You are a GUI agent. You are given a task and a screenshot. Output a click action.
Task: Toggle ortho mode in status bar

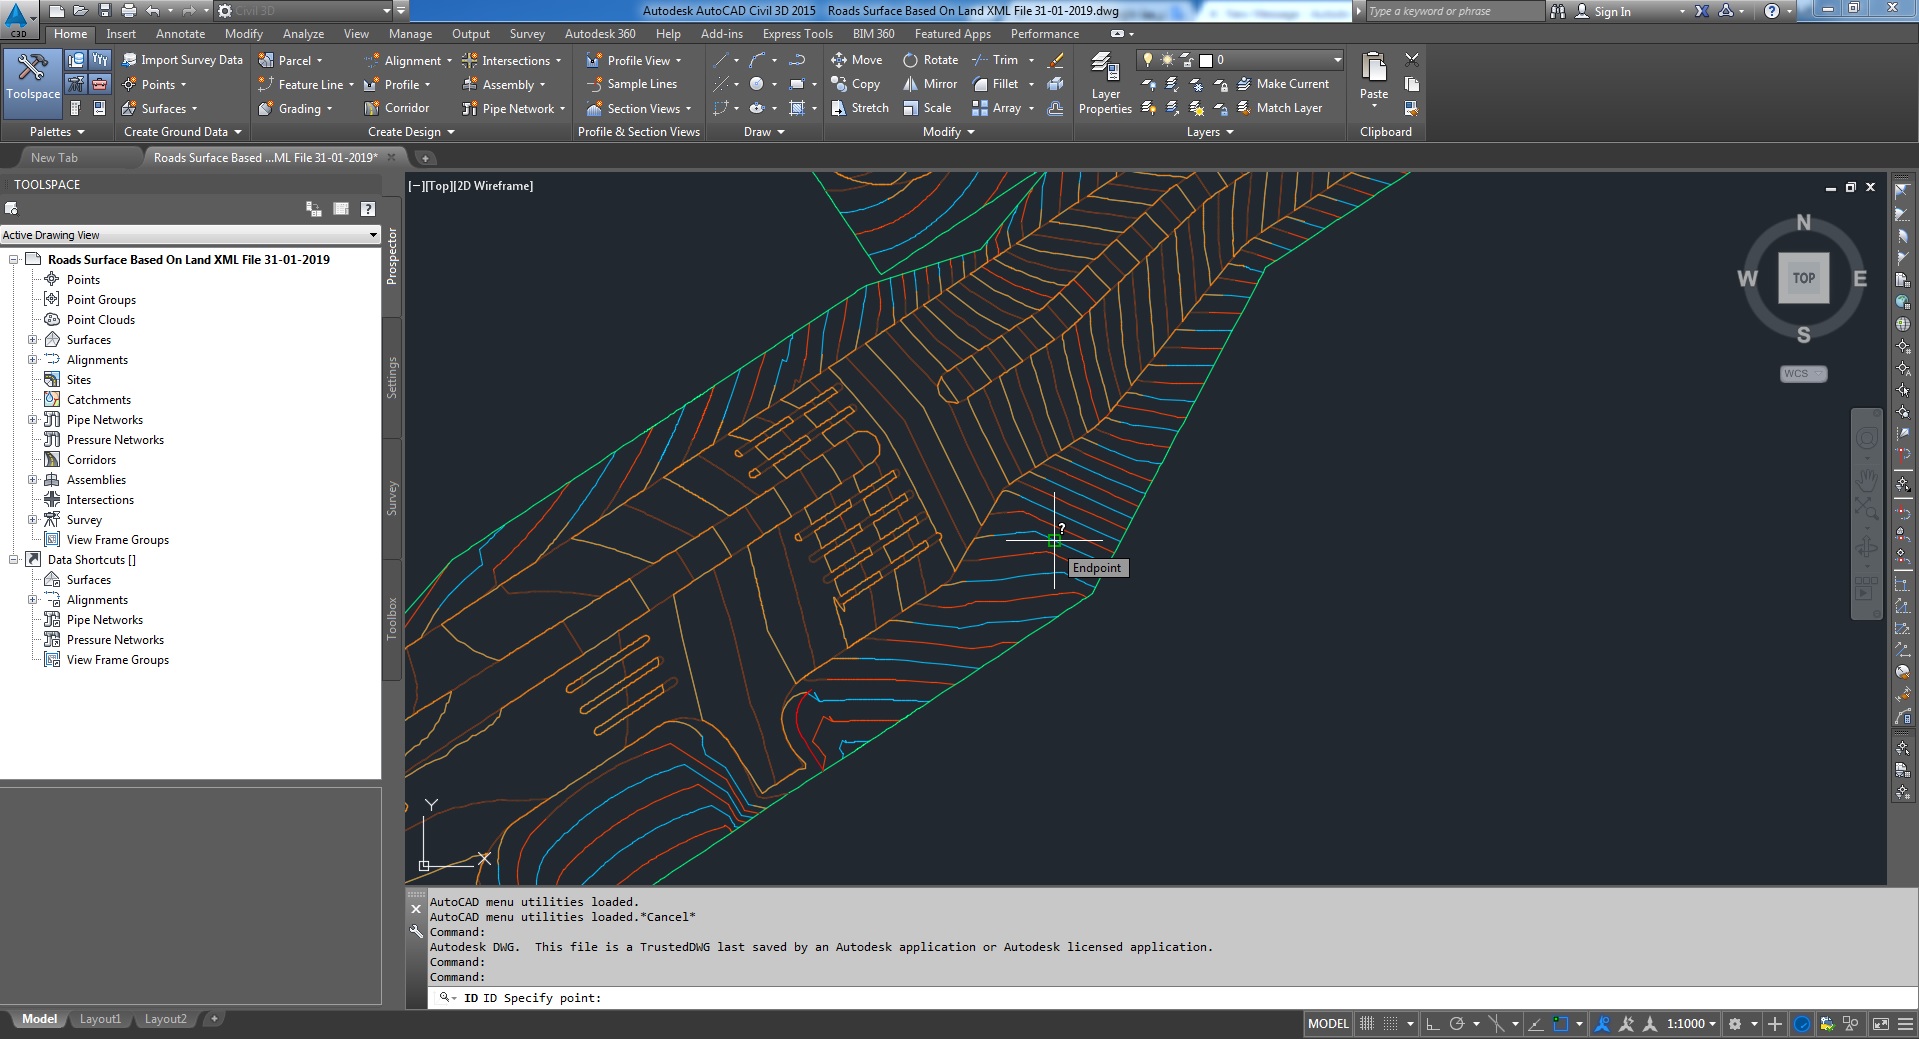coord(1432,1023)
